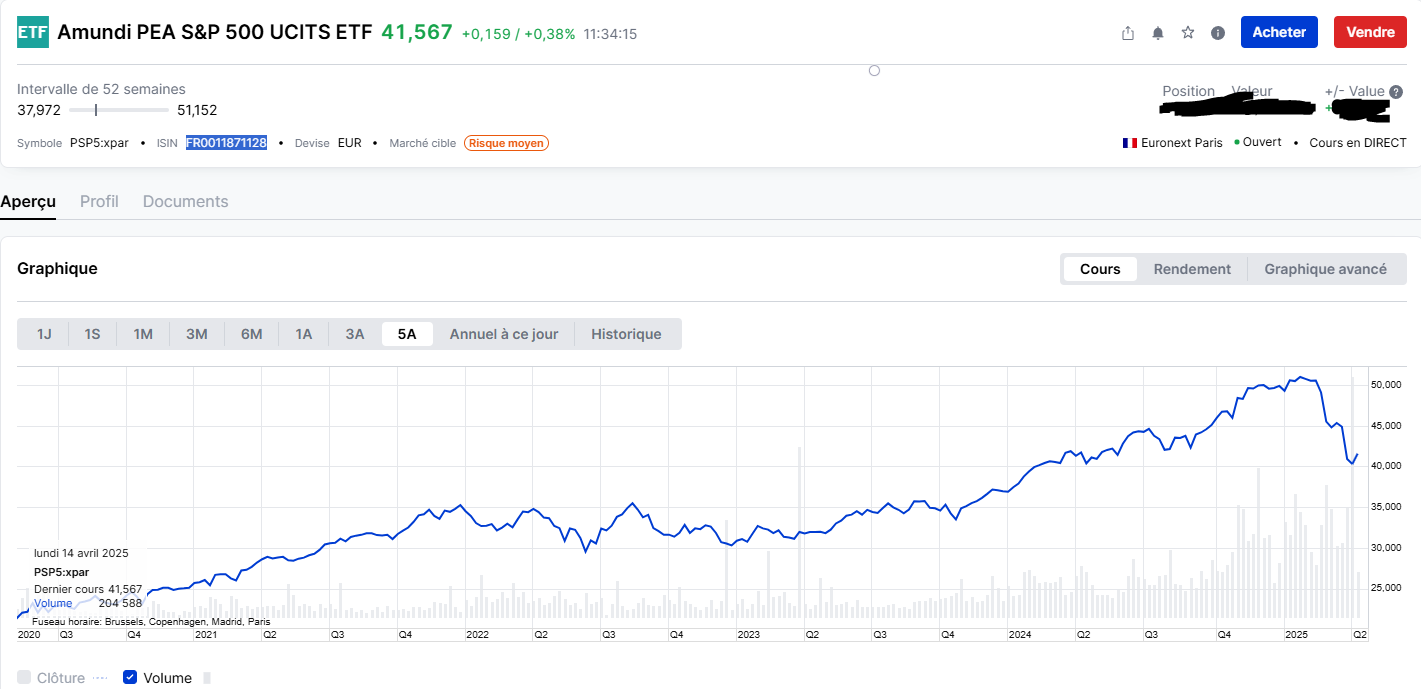Screen dimensions: 1421x689
Task: Click Cours en DIRECT label
Action: click(1358, 143)
